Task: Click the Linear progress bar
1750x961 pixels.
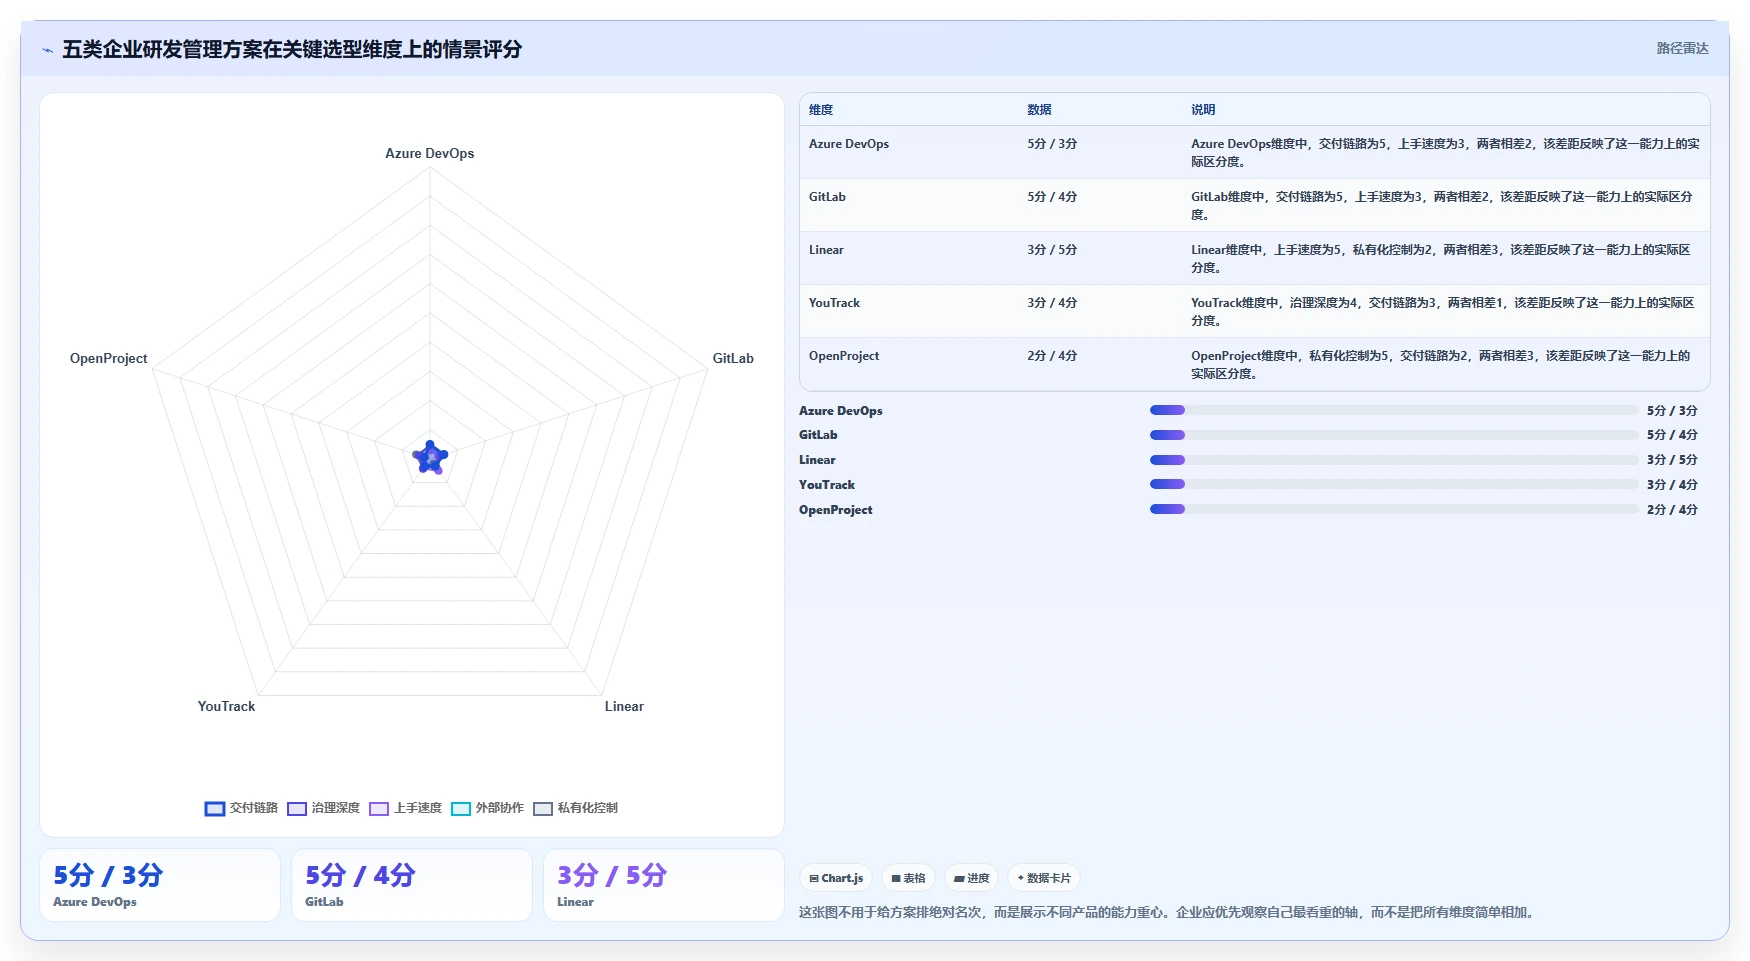Action: [1394, 460]
